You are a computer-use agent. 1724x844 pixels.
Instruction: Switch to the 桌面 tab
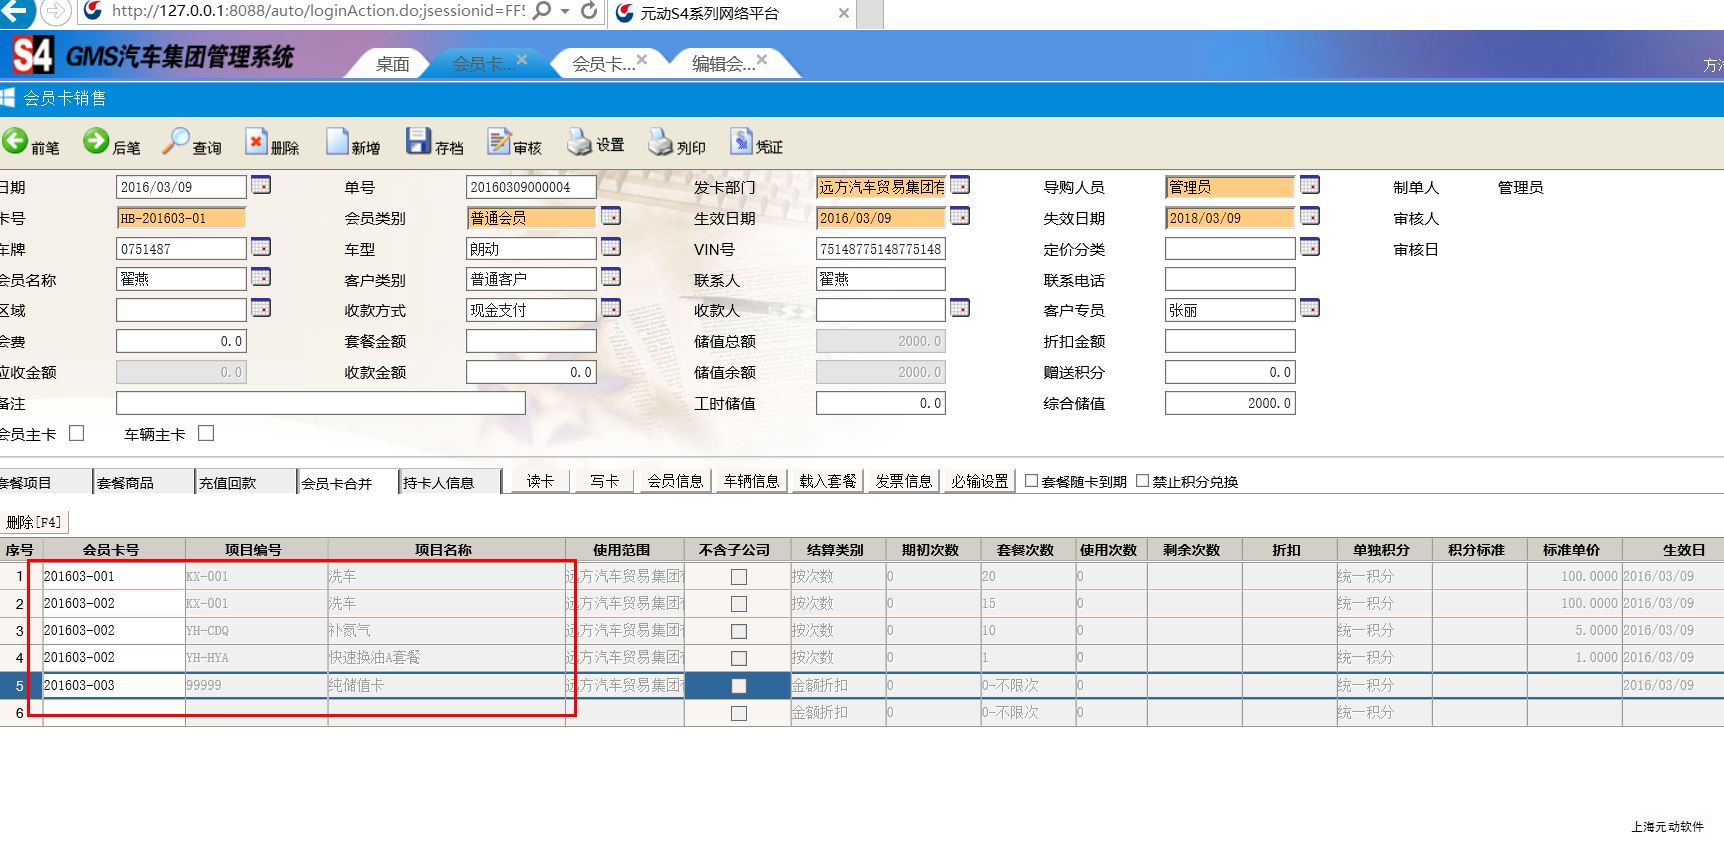tap(392, 64)
